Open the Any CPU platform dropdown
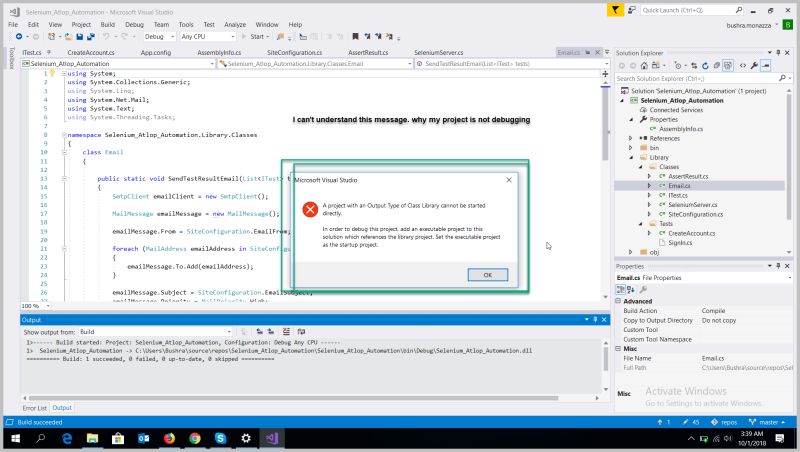The image size is (800, 452). tap(208, 37)
